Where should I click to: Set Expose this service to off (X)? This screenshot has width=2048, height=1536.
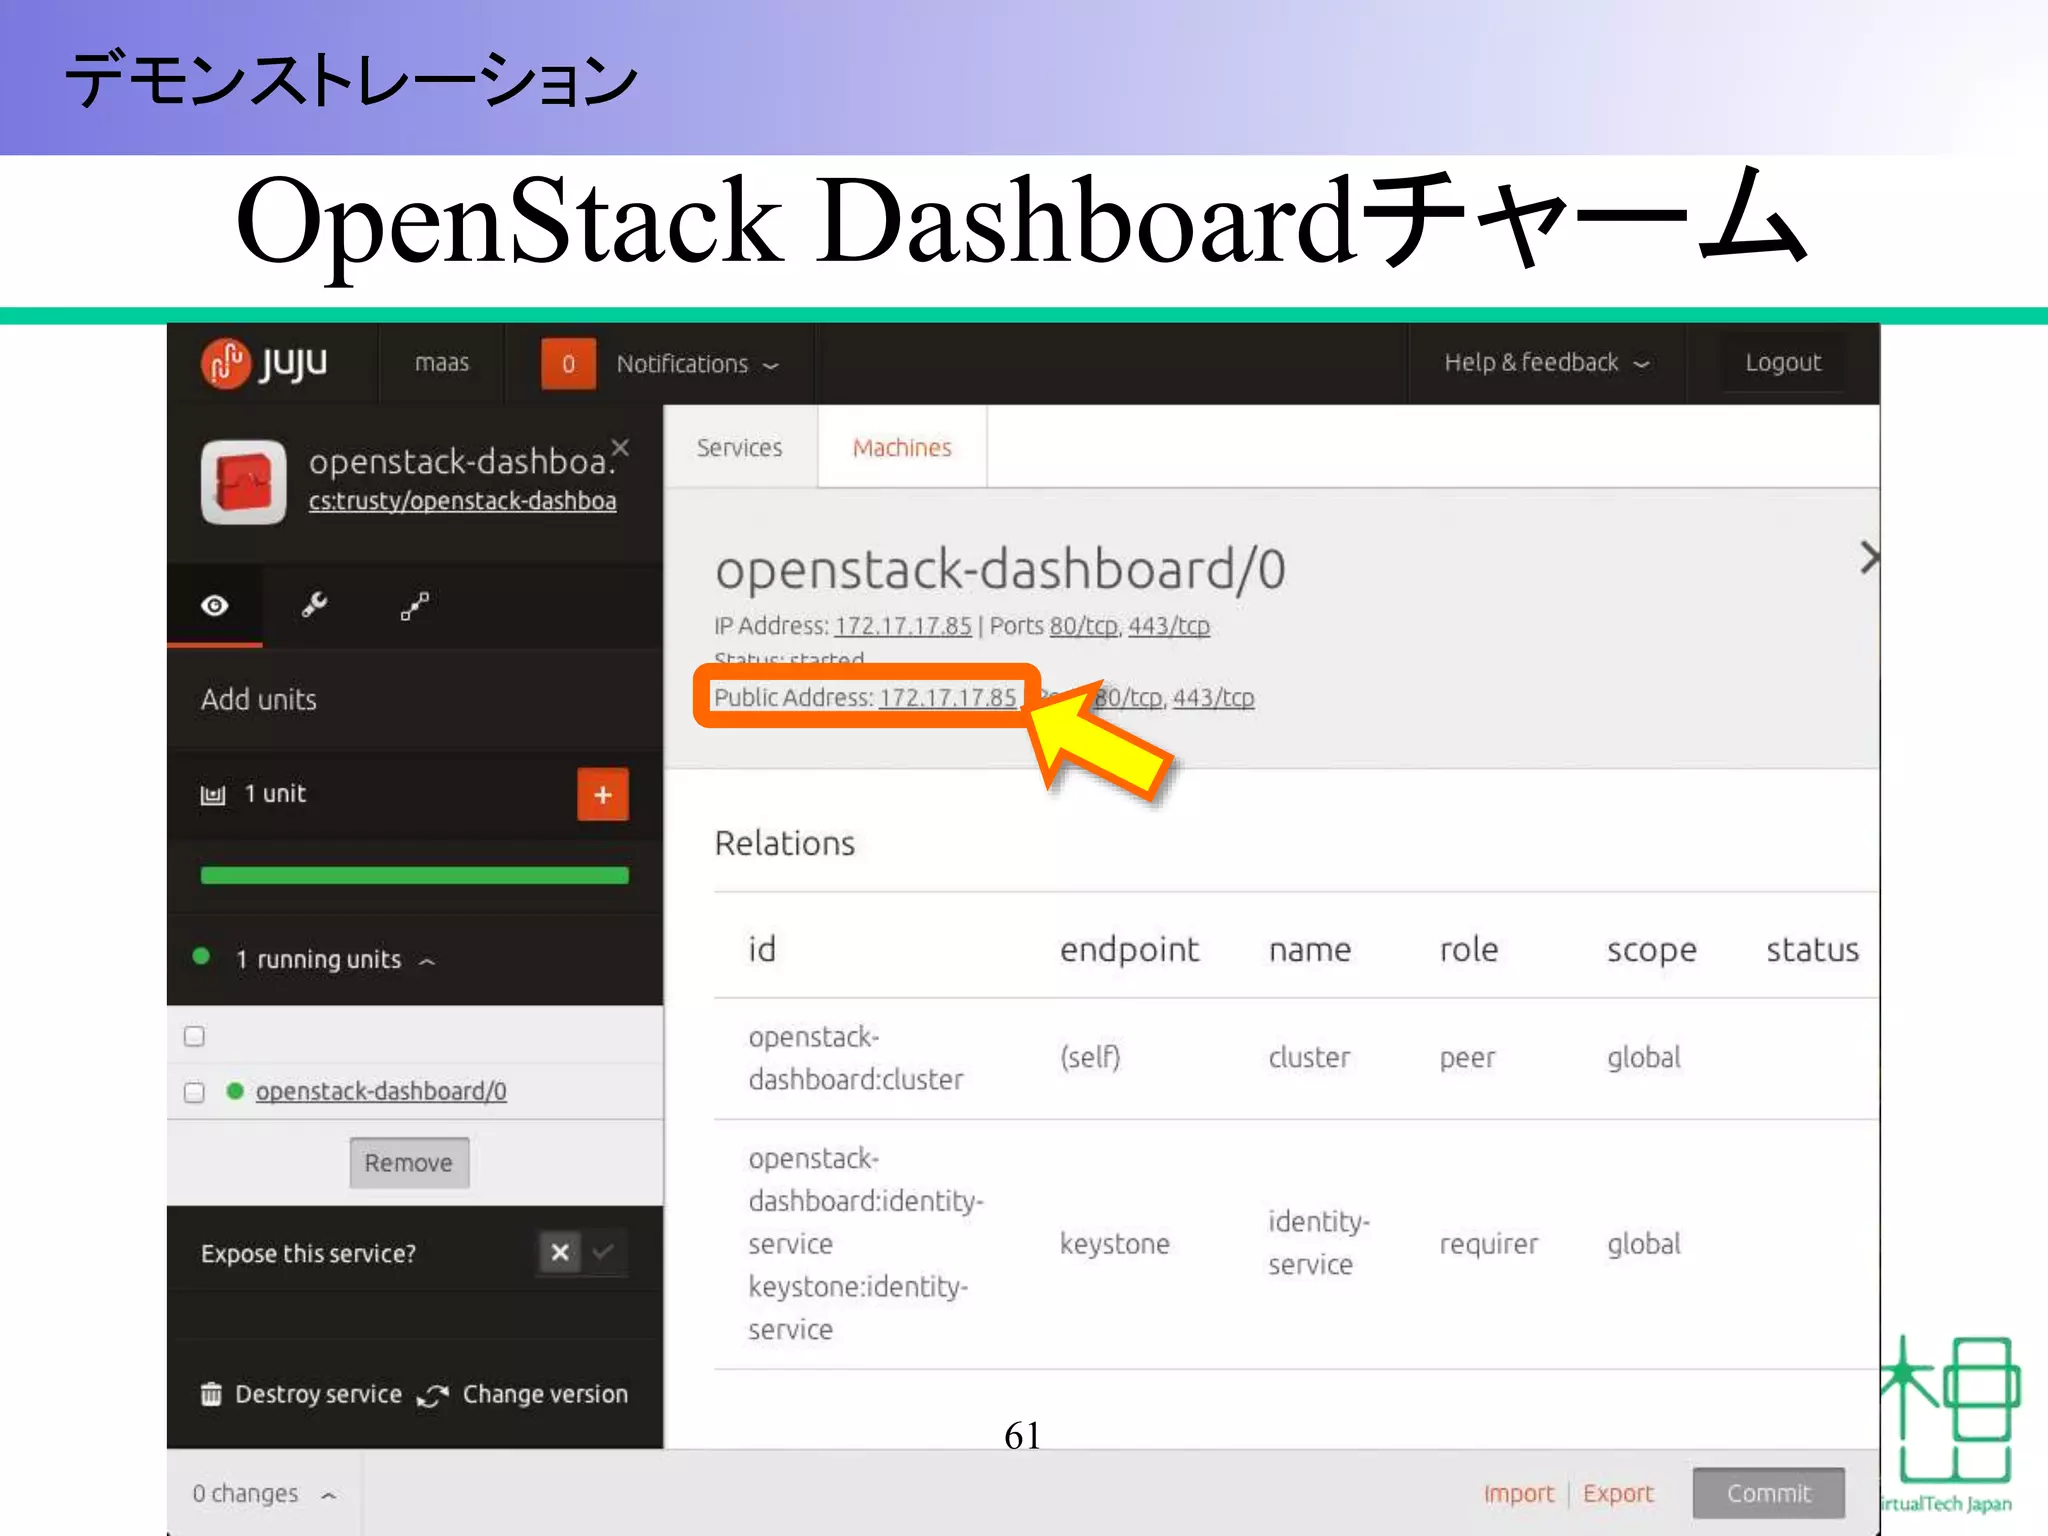560,1252
